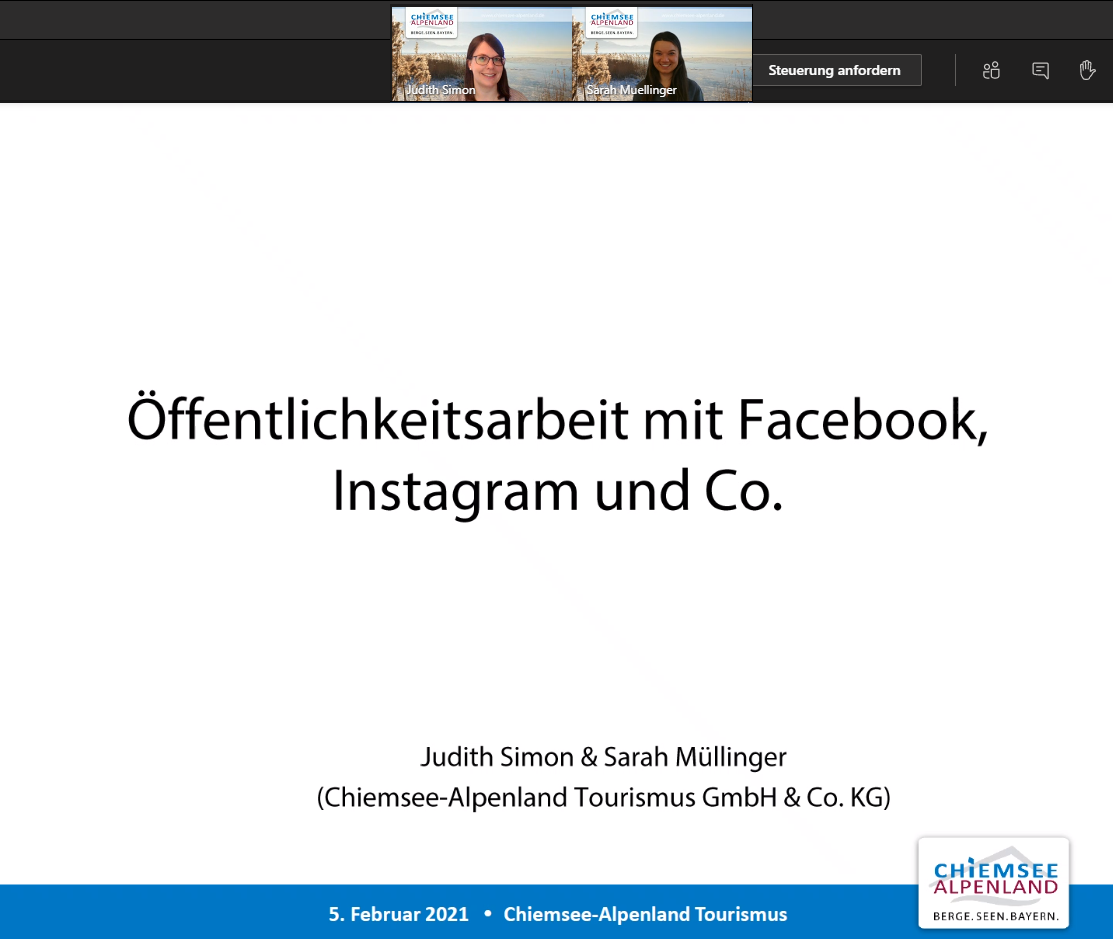Click the 'Sarah Muellinger' name label on video
This screenshot has width=1113, height=939.
coord(631,90)
